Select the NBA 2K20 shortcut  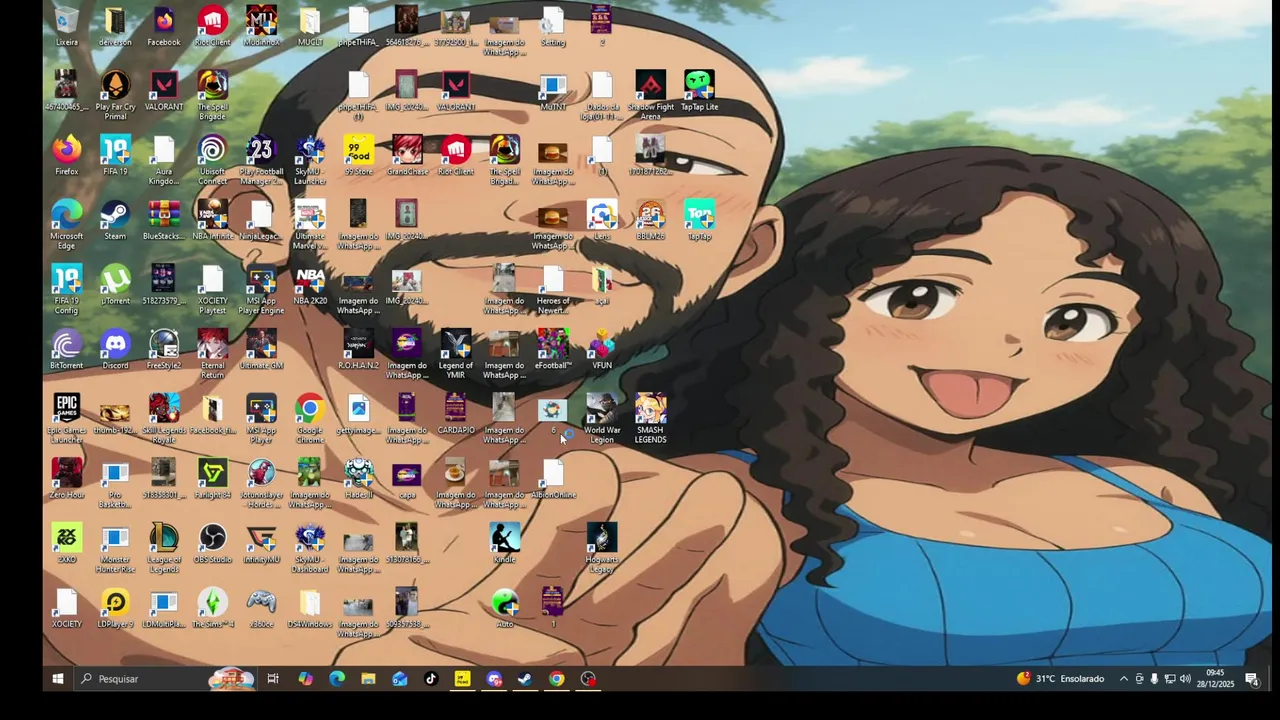pyautogui.click(x=310, y=286)
